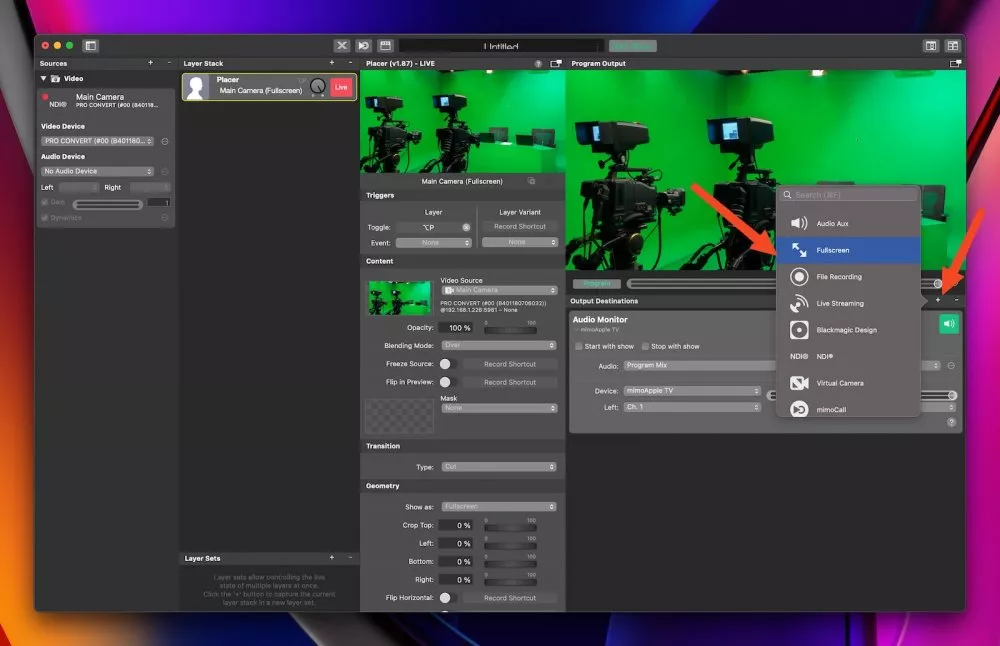The height and width of the screenshot is (646, 1000).
Task: Choose File Recording in the output menu
Action: tap(848, 277)
